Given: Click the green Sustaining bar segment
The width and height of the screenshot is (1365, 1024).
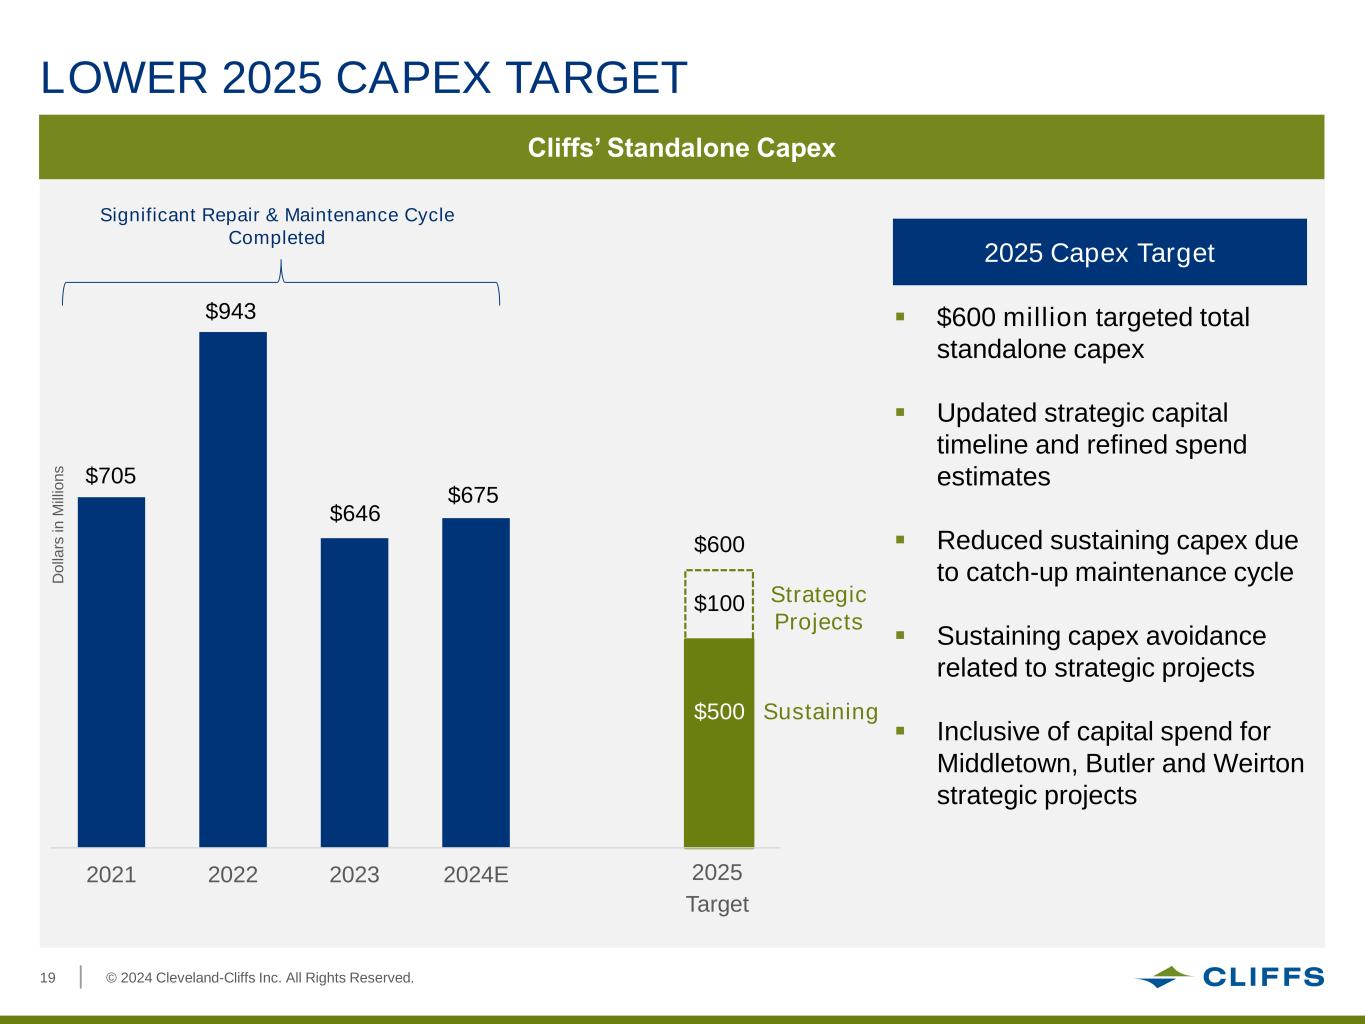Looking at the screenshot, I should coord(719,742).
